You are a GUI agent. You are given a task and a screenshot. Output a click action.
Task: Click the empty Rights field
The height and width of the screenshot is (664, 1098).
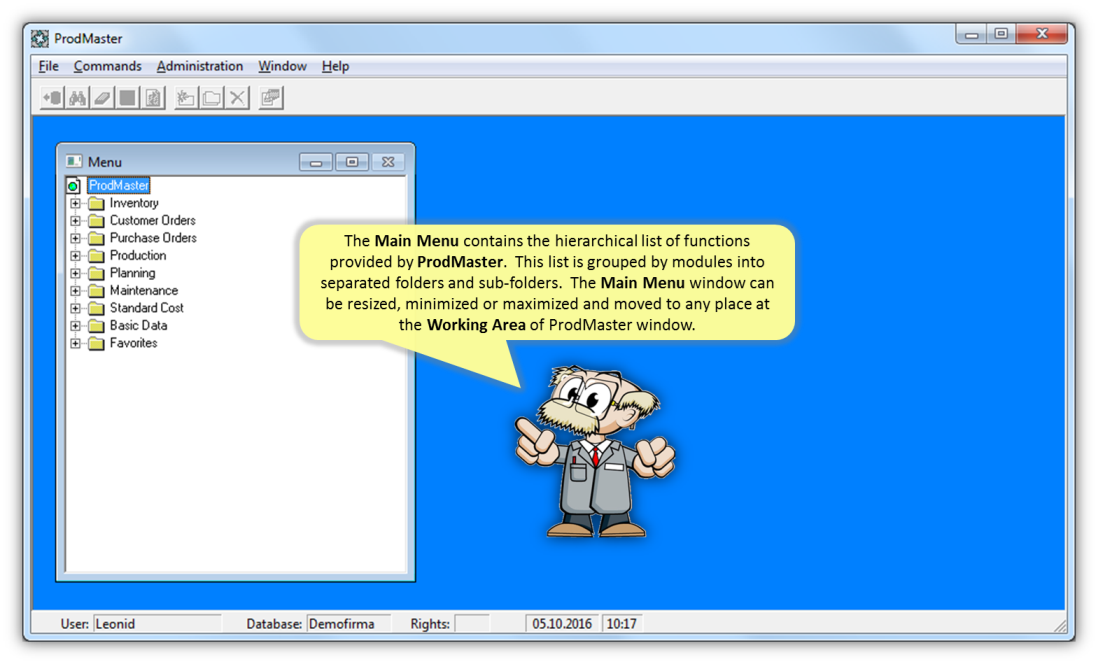[x=472, y=623]
